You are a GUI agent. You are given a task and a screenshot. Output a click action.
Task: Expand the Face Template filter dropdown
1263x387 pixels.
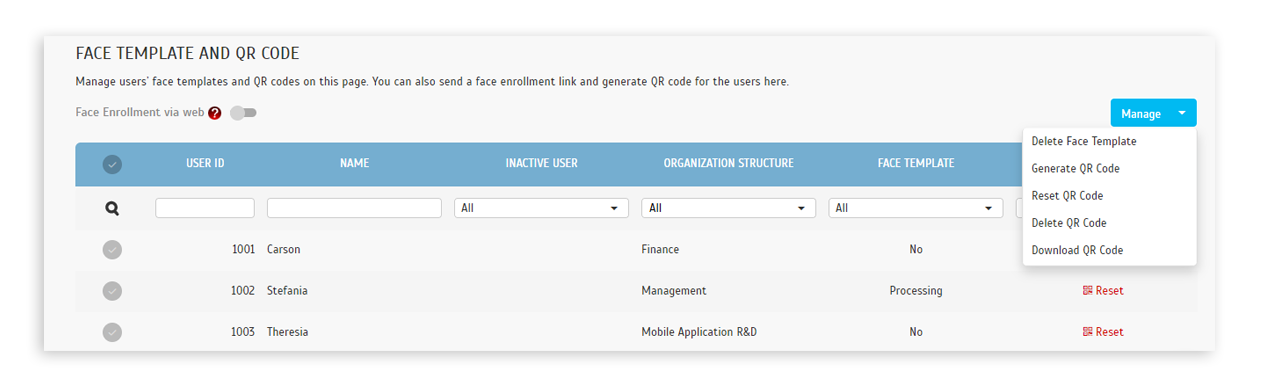915,208
